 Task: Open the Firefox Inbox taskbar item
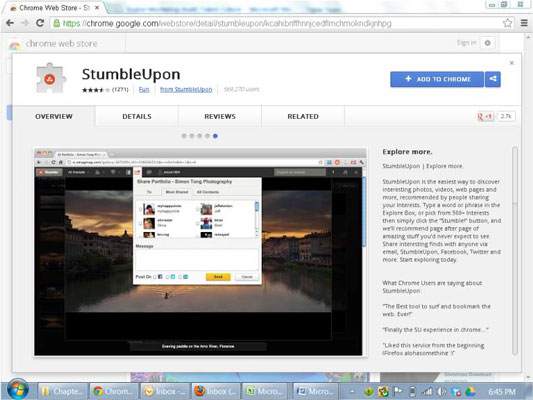[x=216, y=391]
